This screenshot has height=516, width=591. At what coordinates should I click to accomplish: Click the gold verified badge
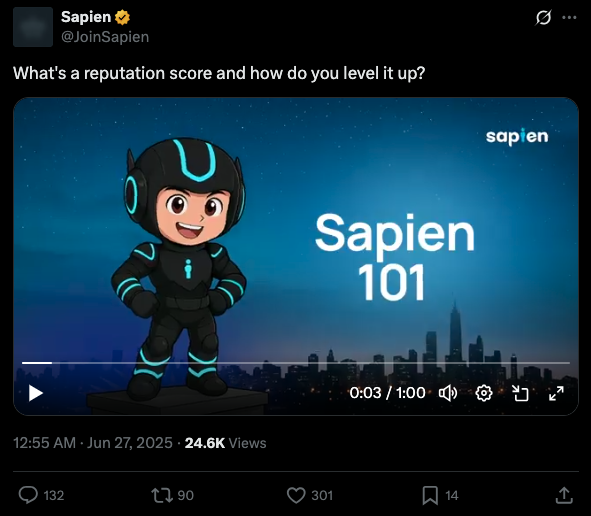coord(122,17)
